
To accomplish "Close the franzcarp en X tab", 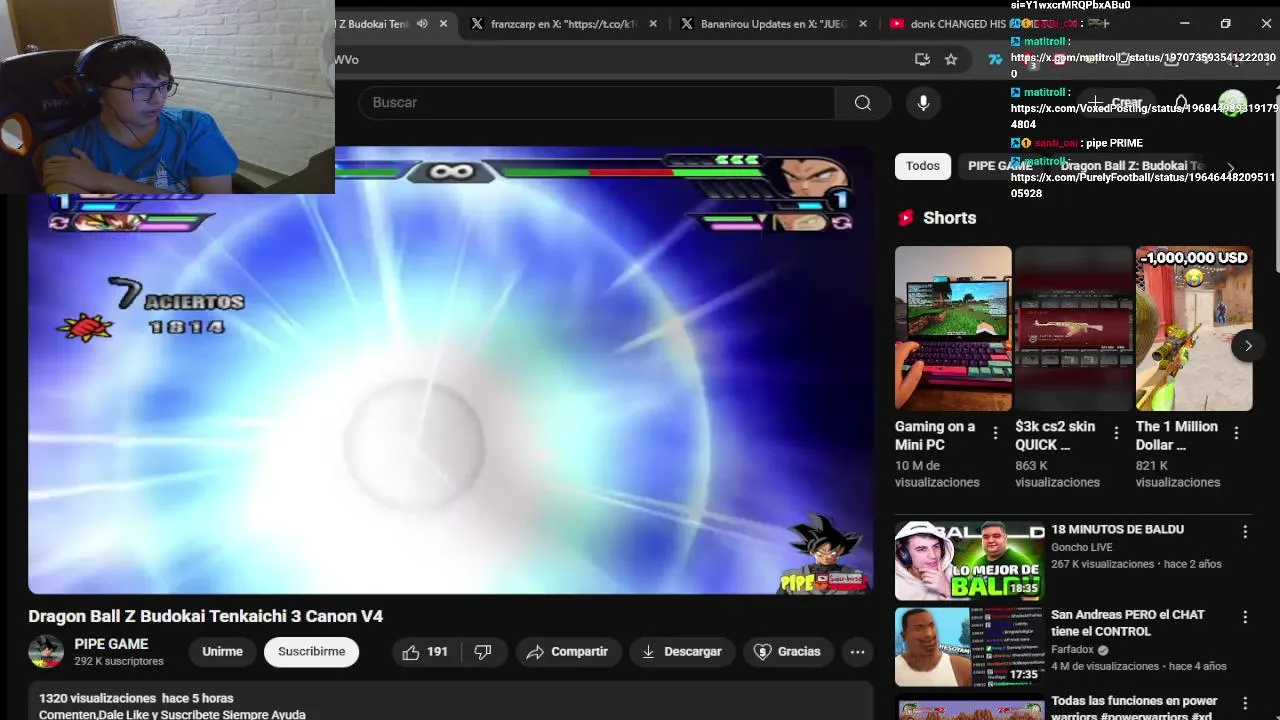I will coord(653,24).
